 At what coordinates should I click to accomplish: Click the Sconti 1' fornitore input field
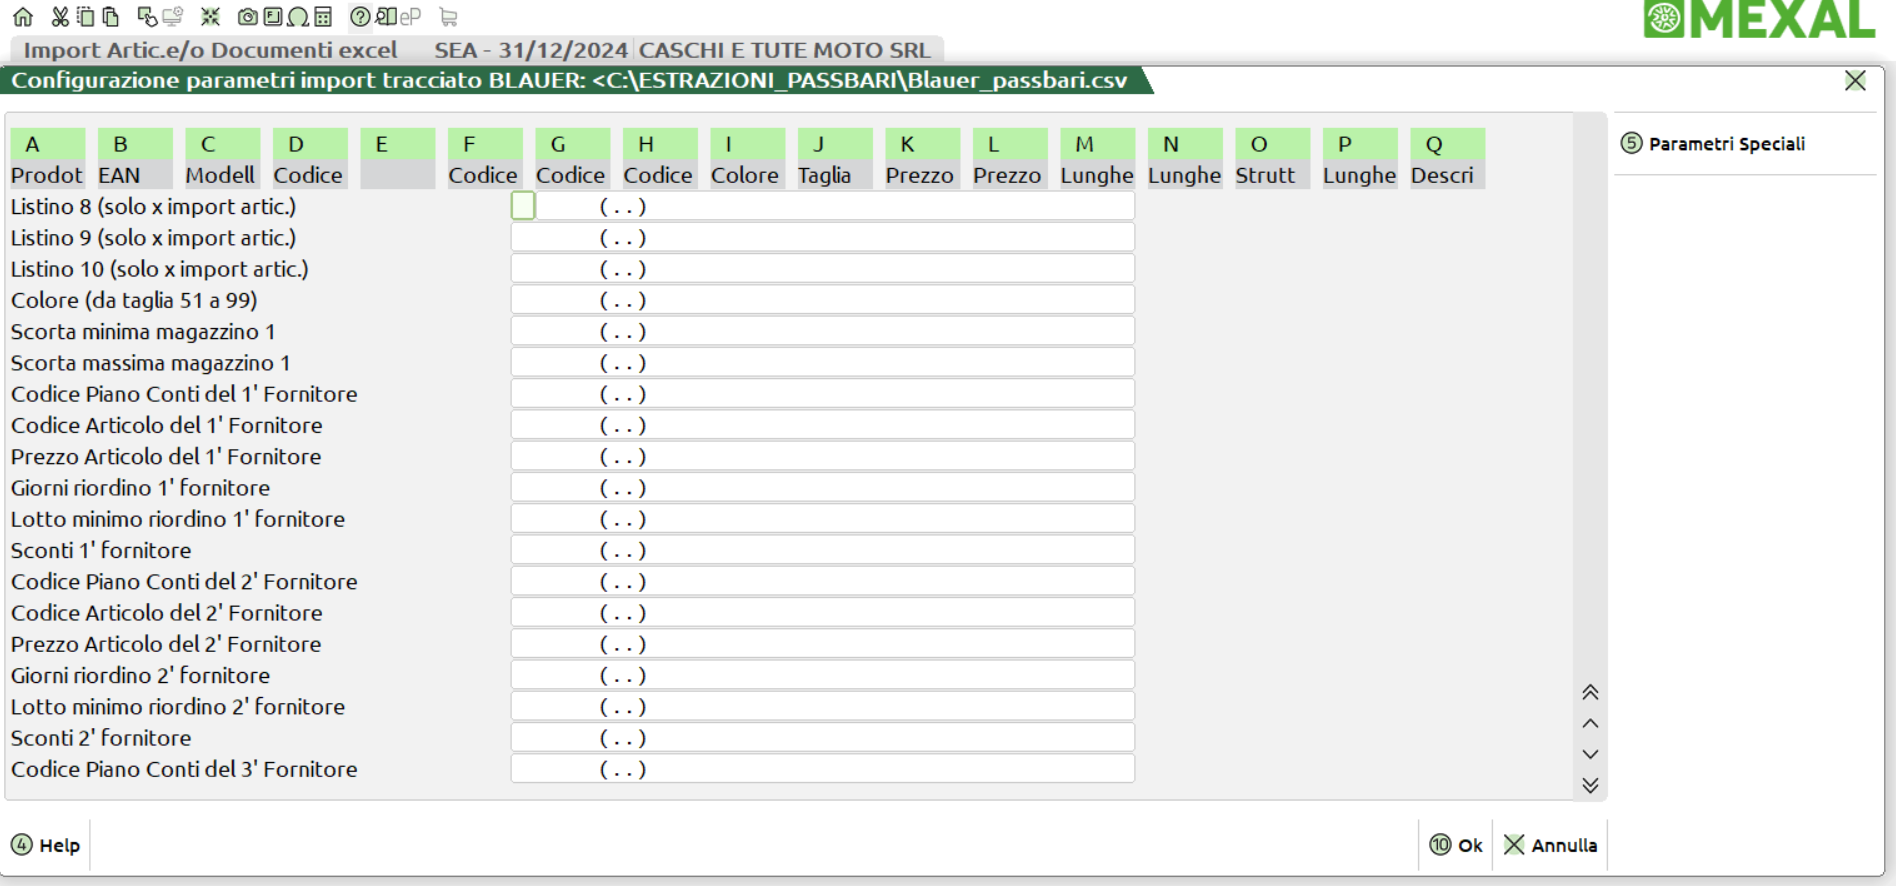pos(822,551)
